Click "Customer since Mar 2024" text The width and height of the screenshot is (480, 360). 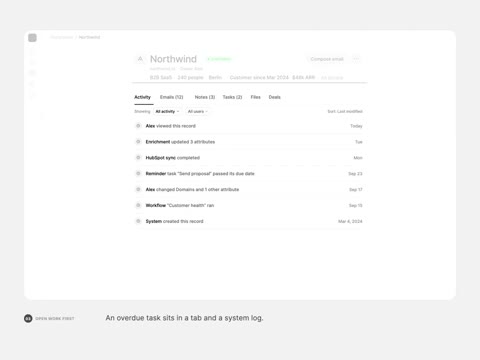[x=259, y=77]
